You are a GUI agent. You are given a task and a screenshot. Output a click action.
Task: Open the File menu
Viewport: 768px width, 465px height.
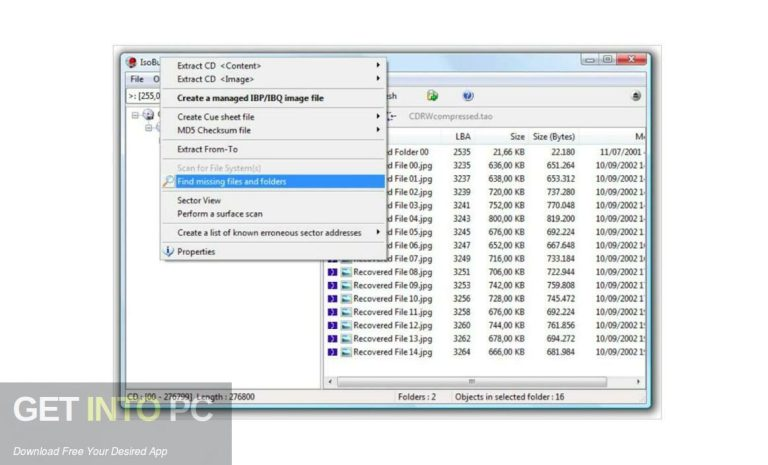[137, 79]
